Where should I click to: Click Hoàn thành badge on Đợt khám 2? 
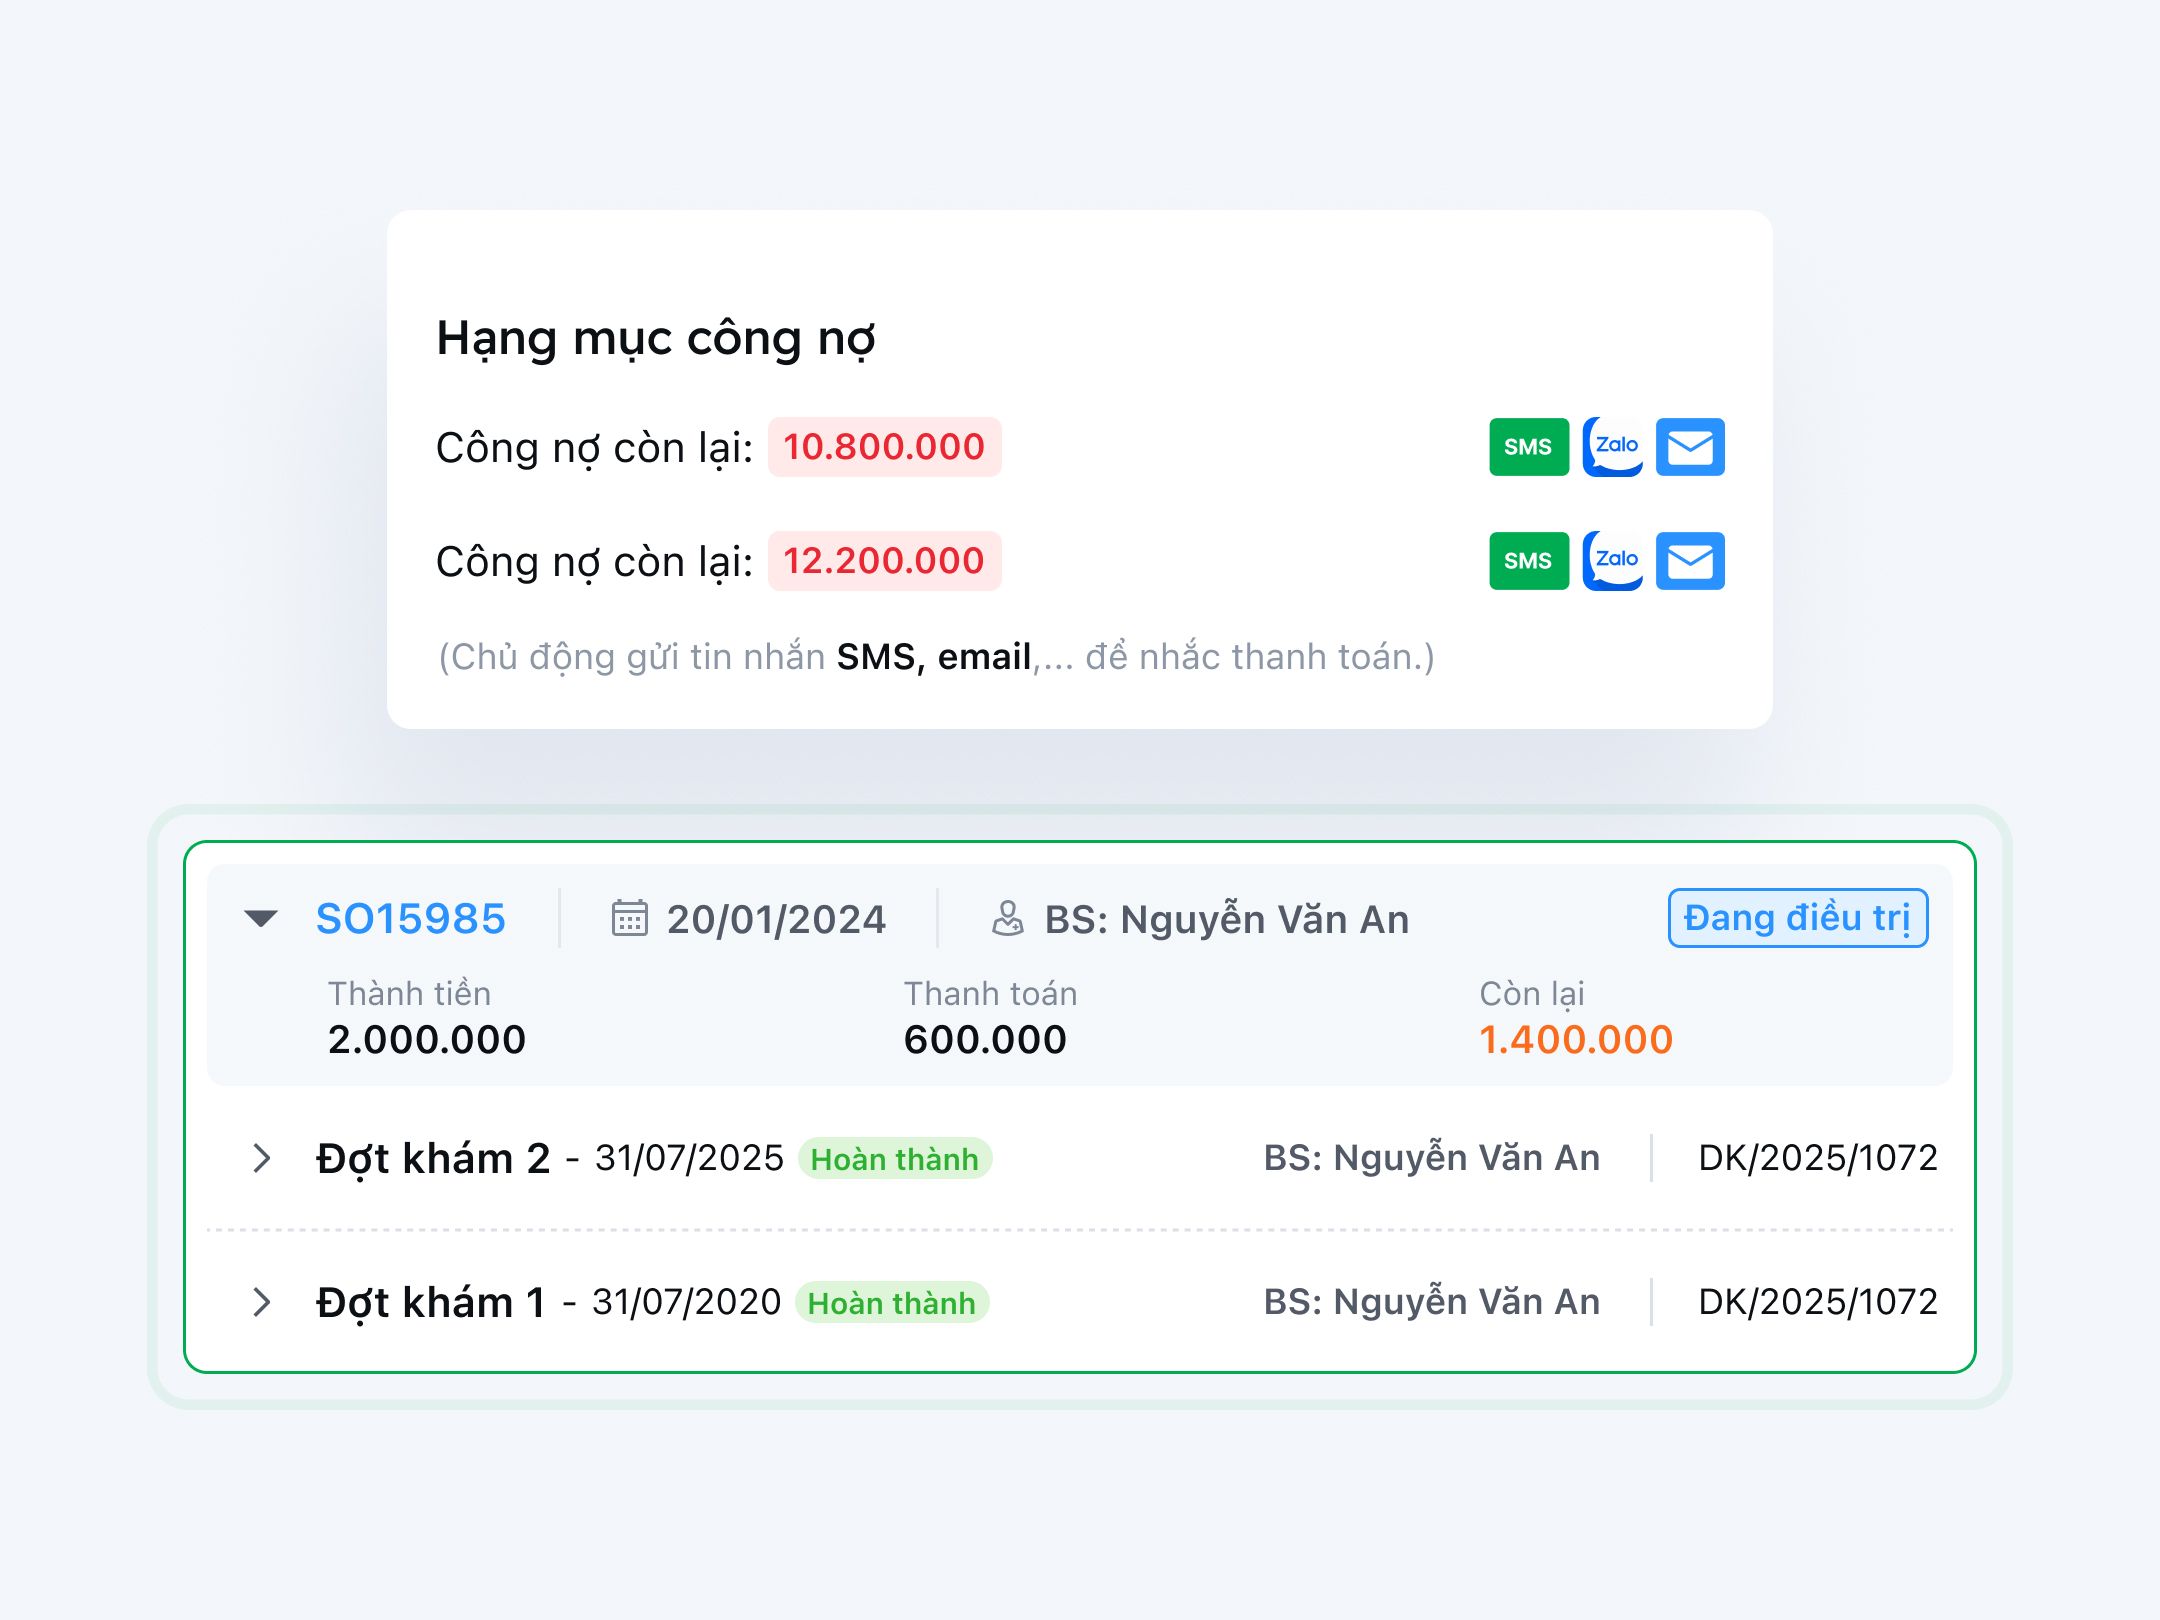point(894,1159)
